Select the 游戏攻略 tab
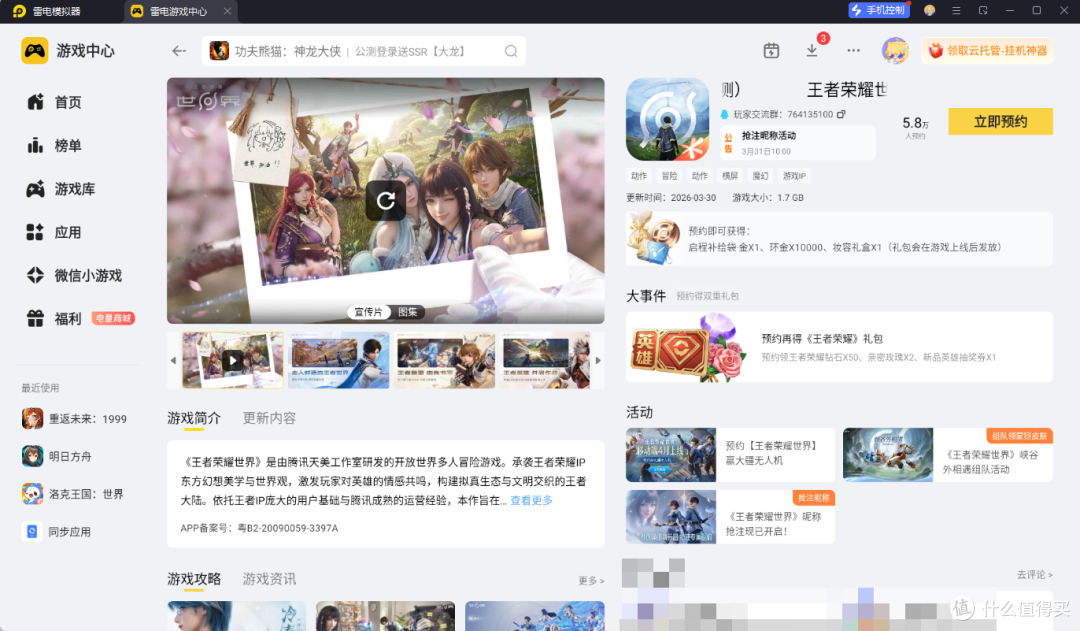Viewport: 1080px width, 631px height. [194, 579]
